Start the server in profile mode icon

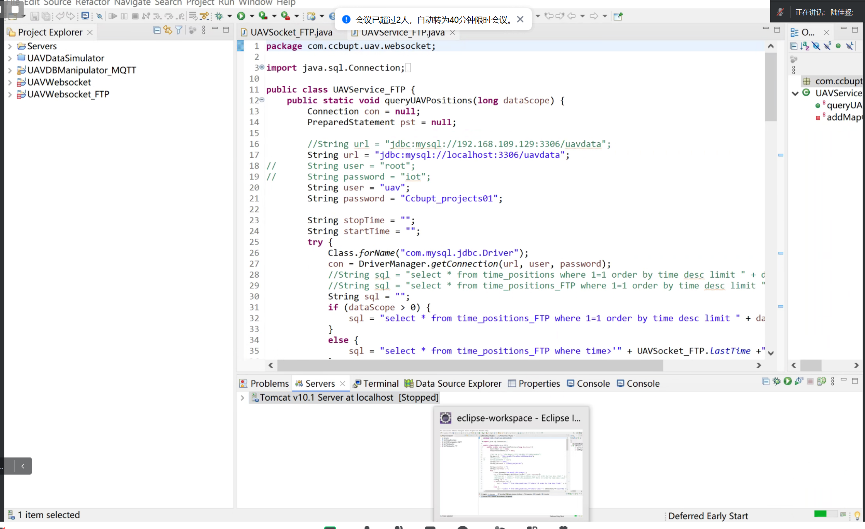799,381
